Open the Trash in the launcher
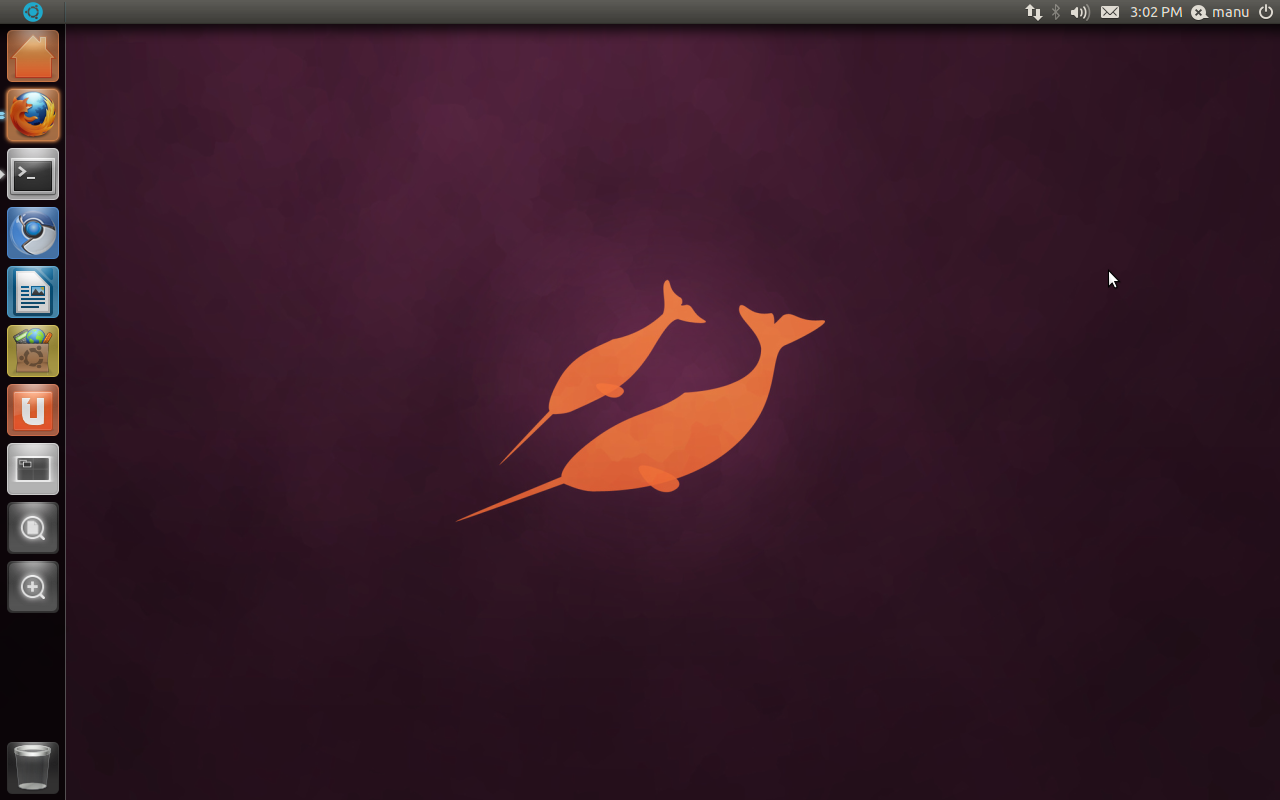 tap(33, 767)
